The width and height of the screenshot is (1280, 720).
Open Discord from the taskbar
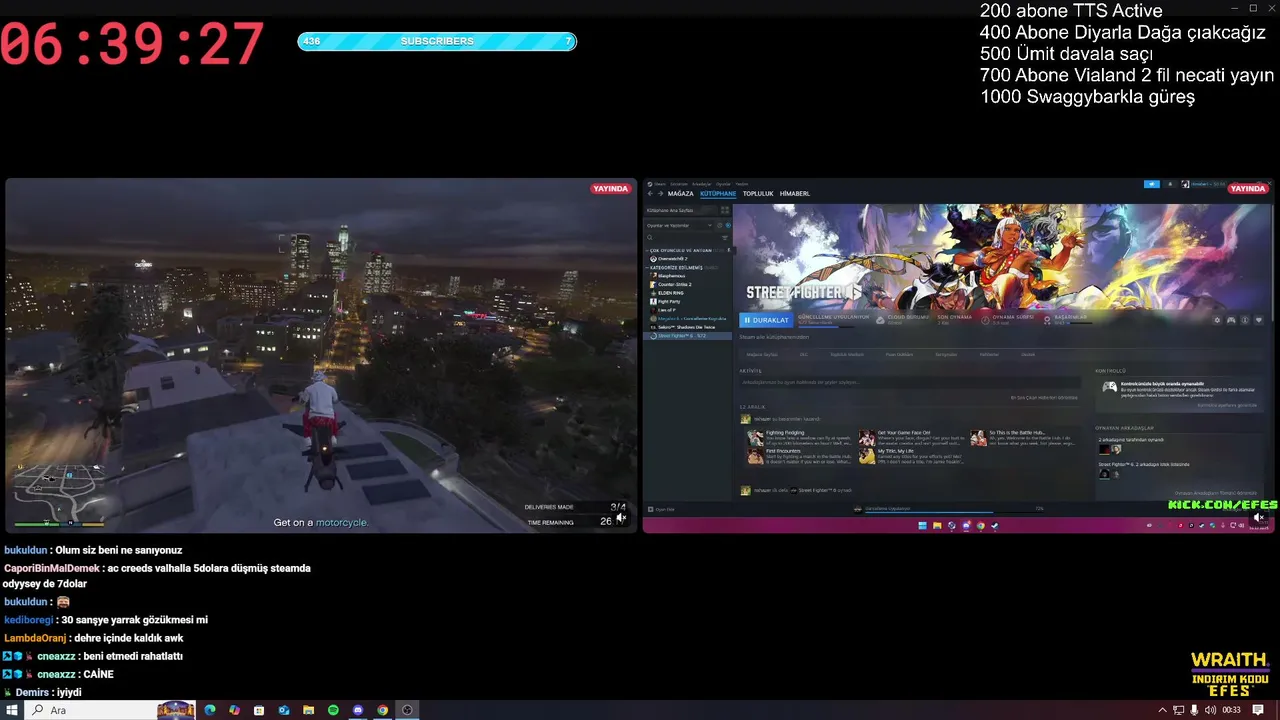coord(358,710)
